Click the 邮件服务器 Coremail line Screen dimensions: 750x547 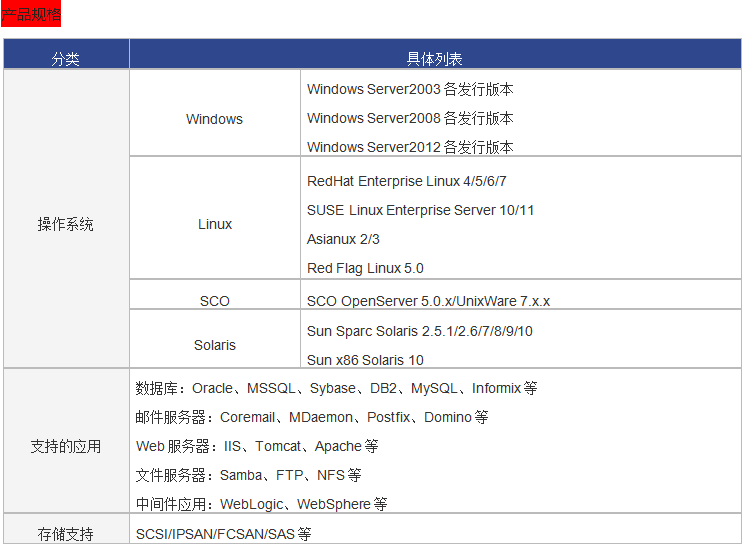coord(311,417)
